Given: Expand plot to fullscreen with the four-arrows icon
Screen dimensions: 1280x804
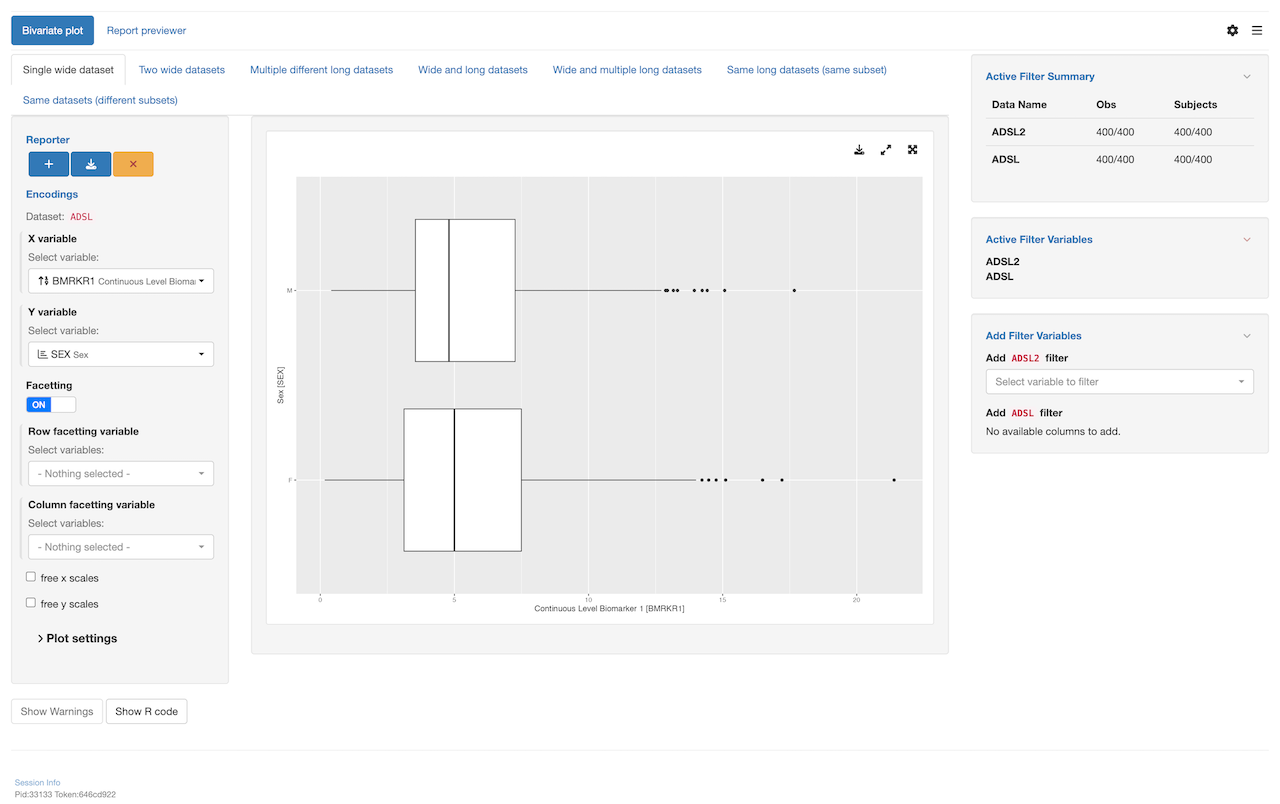Looking at the screenshot, I should 913,150.
